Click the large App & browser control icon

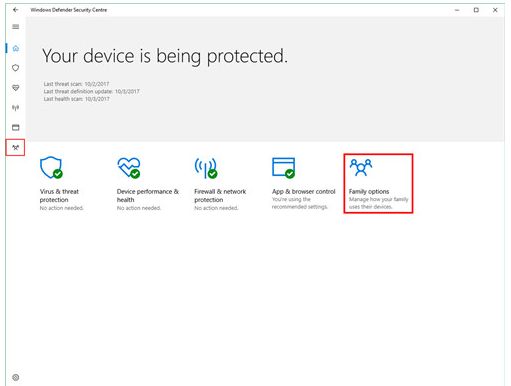click(284, 168)
